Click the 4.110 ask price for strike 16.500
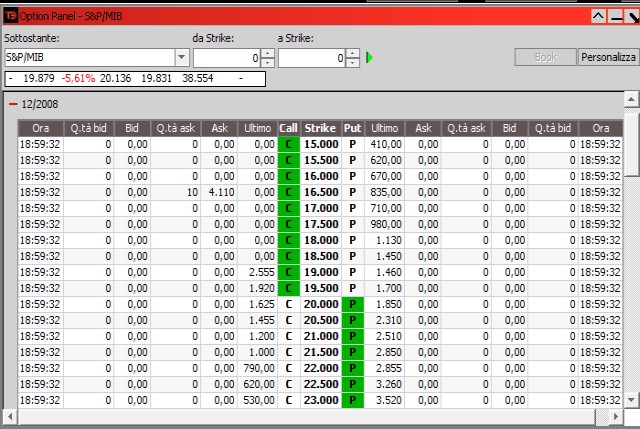 tap(219, 192)
